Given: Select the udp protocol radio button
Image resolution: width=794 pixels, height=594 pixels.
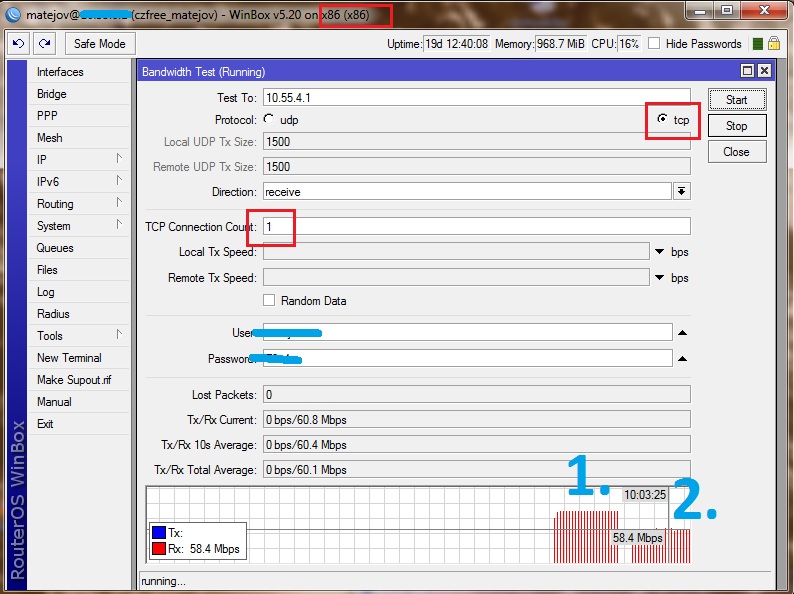Looking at the screenshot, I should point(268,120).
